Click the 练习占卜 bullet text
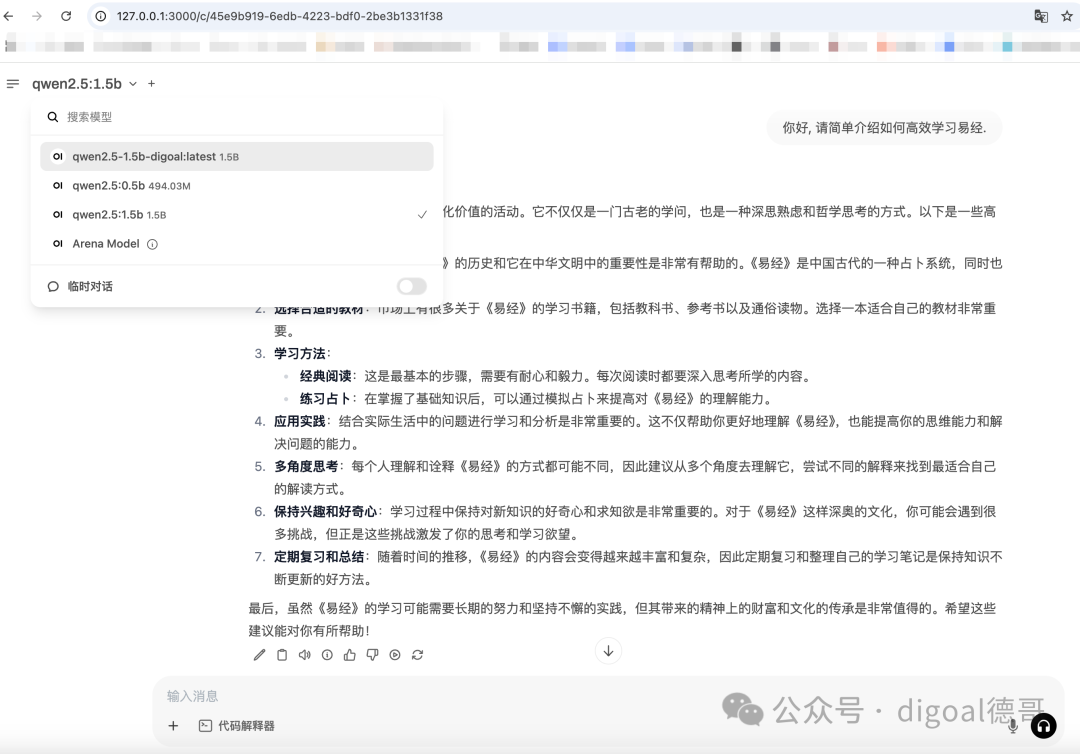The image size is (1080, 754). point(325,399)
